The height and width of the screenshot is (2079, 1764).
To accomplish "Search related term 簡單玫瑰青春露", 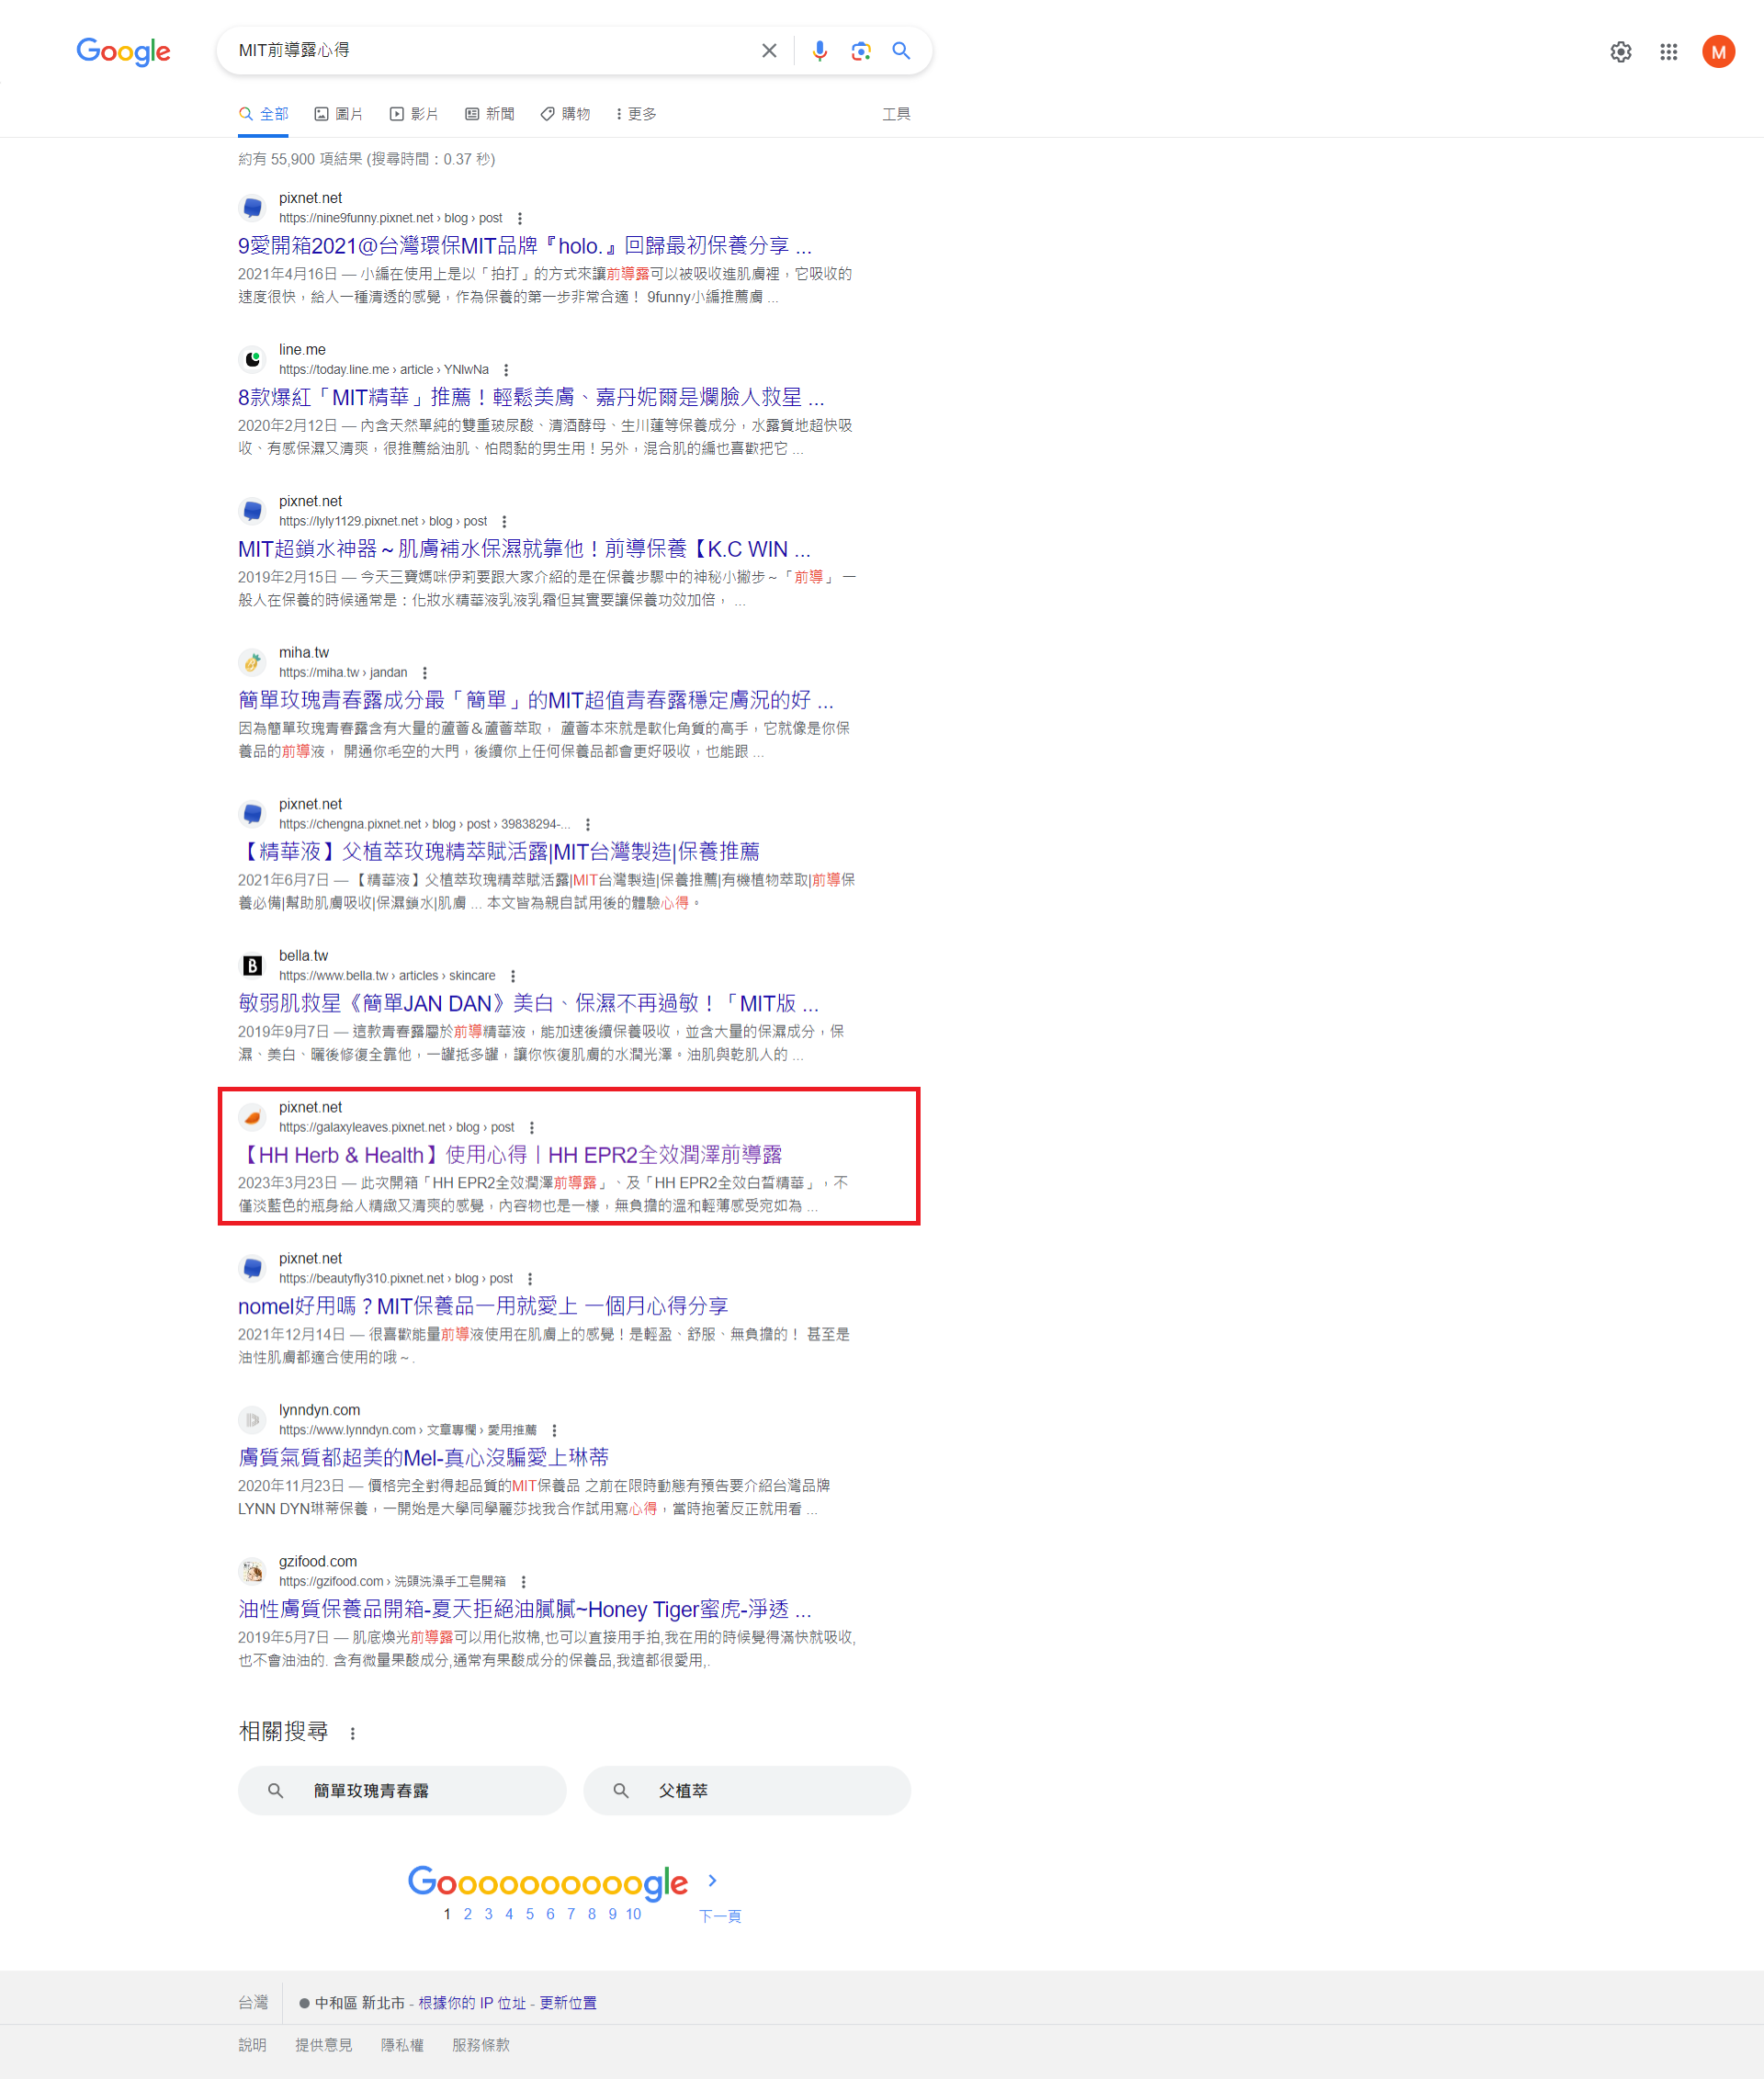I will (402, 1791).
